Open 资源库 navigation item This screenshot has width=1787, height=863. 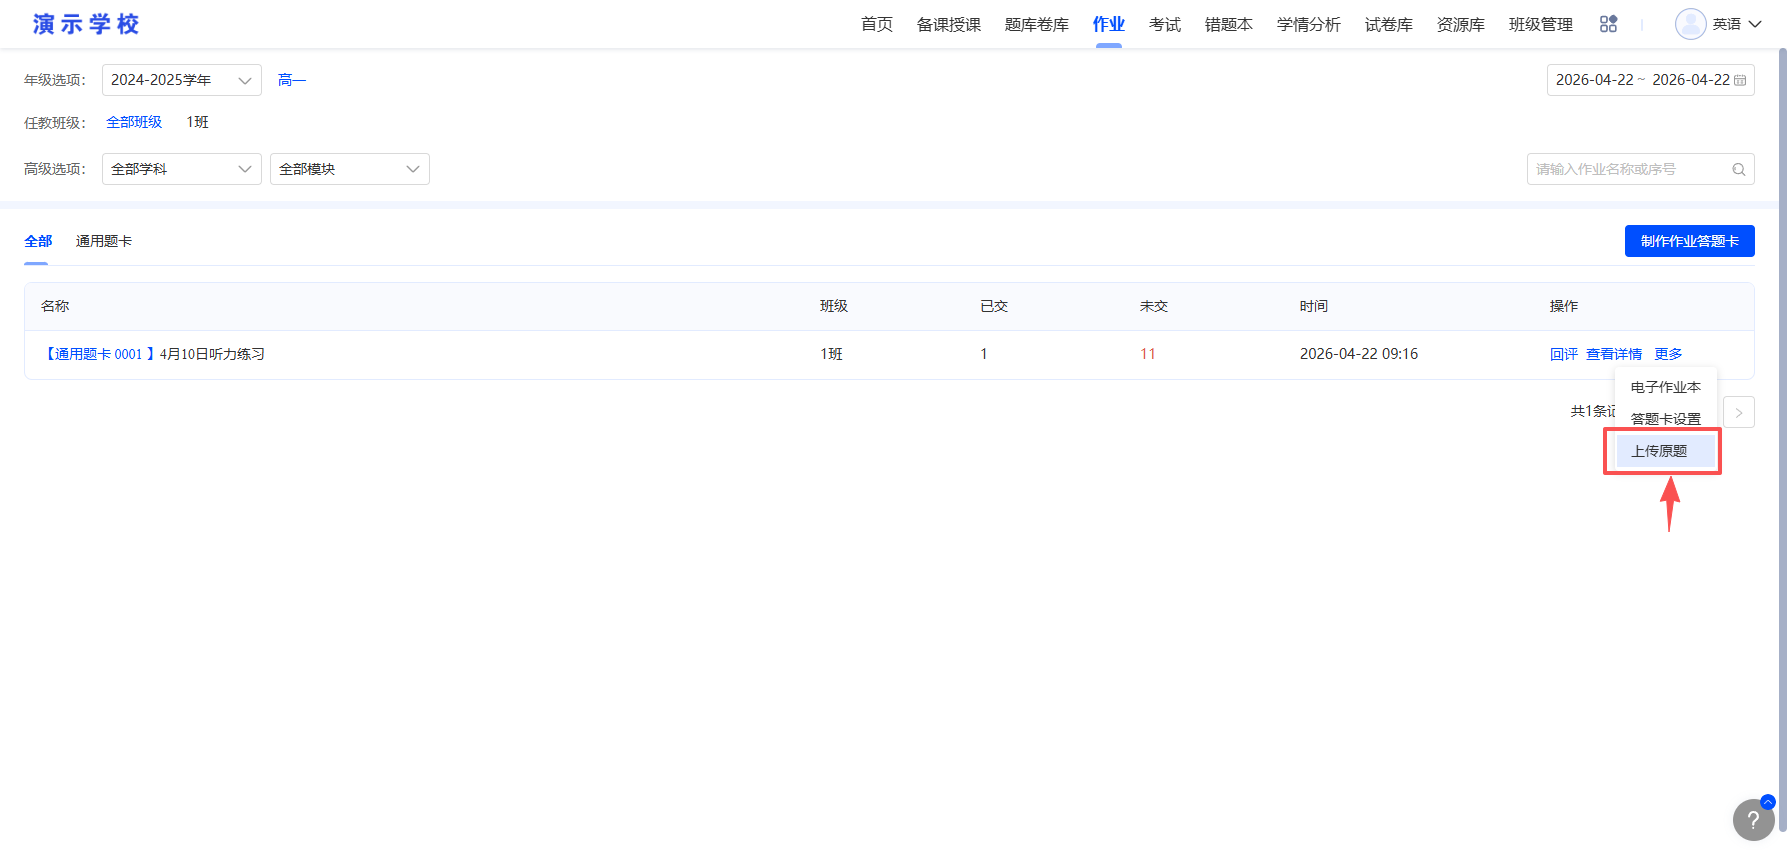tap(1461, 24)
